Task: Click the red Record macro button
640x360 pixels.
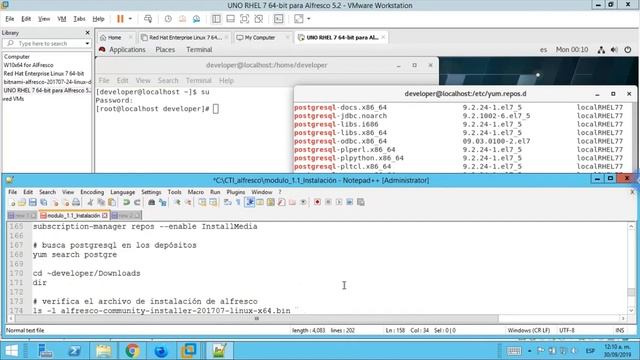Action: pyautogui.click(x=317, y=202)
